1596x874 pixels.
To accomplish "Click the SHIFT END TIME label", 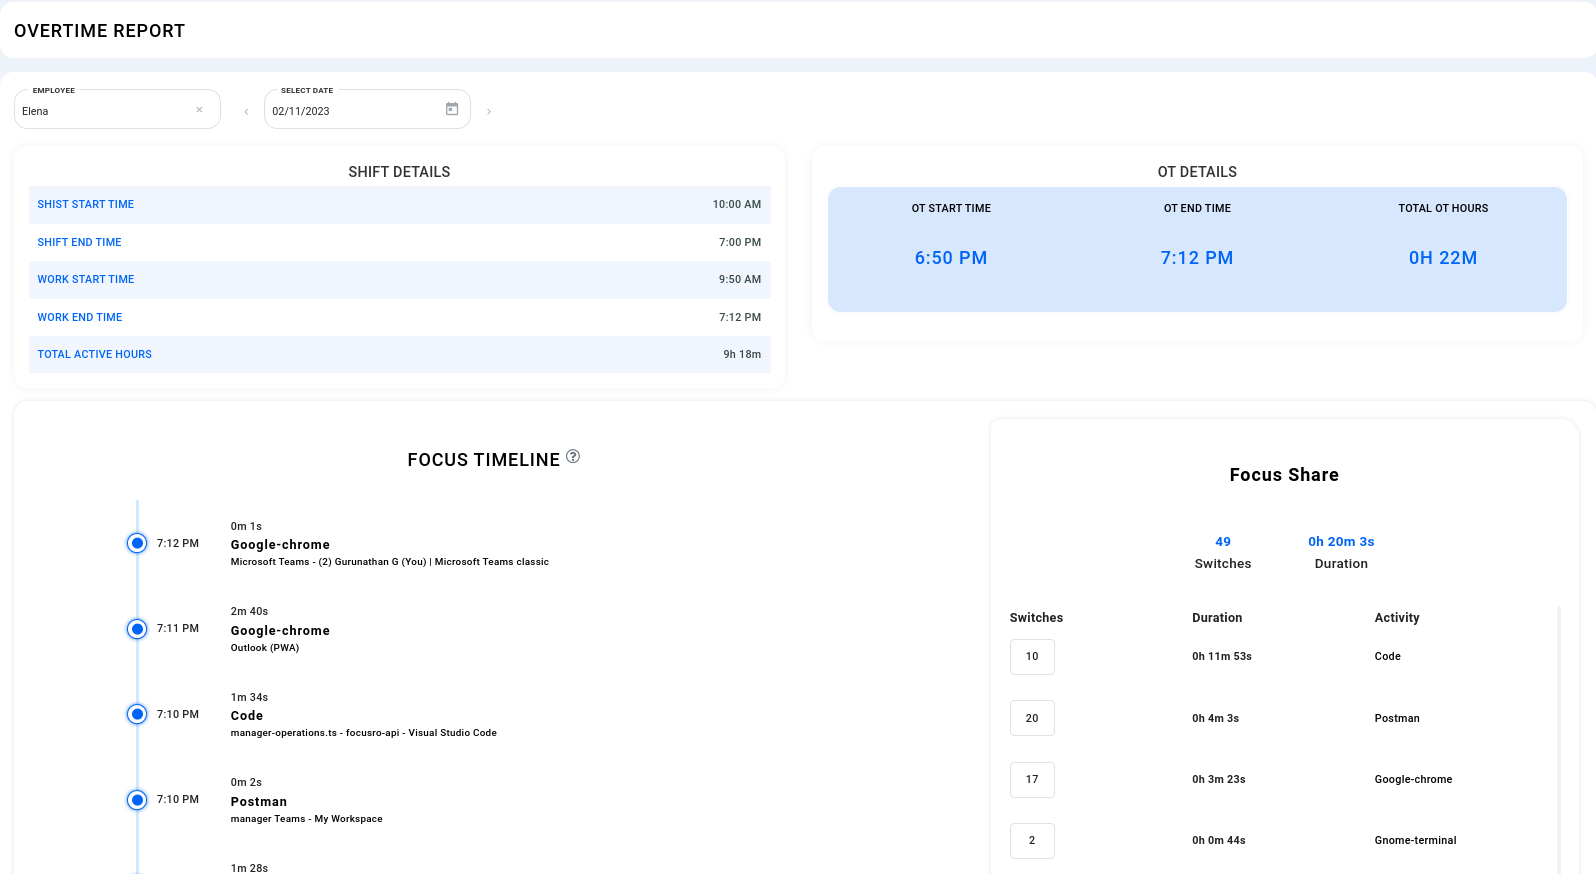I will click(80, 242).
